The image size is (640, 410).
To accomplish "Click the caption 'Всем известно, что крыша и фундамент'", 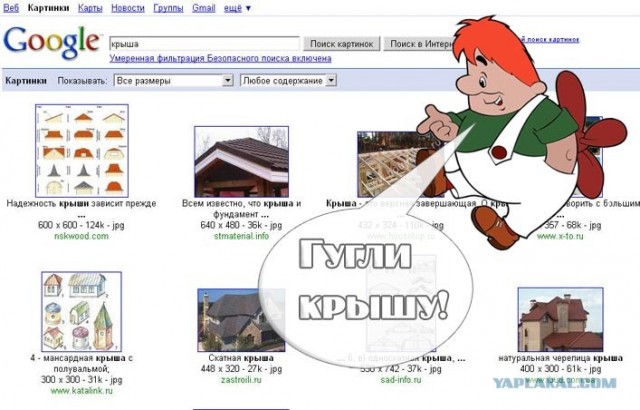I will pyautogui.click(x=242, y=208).
